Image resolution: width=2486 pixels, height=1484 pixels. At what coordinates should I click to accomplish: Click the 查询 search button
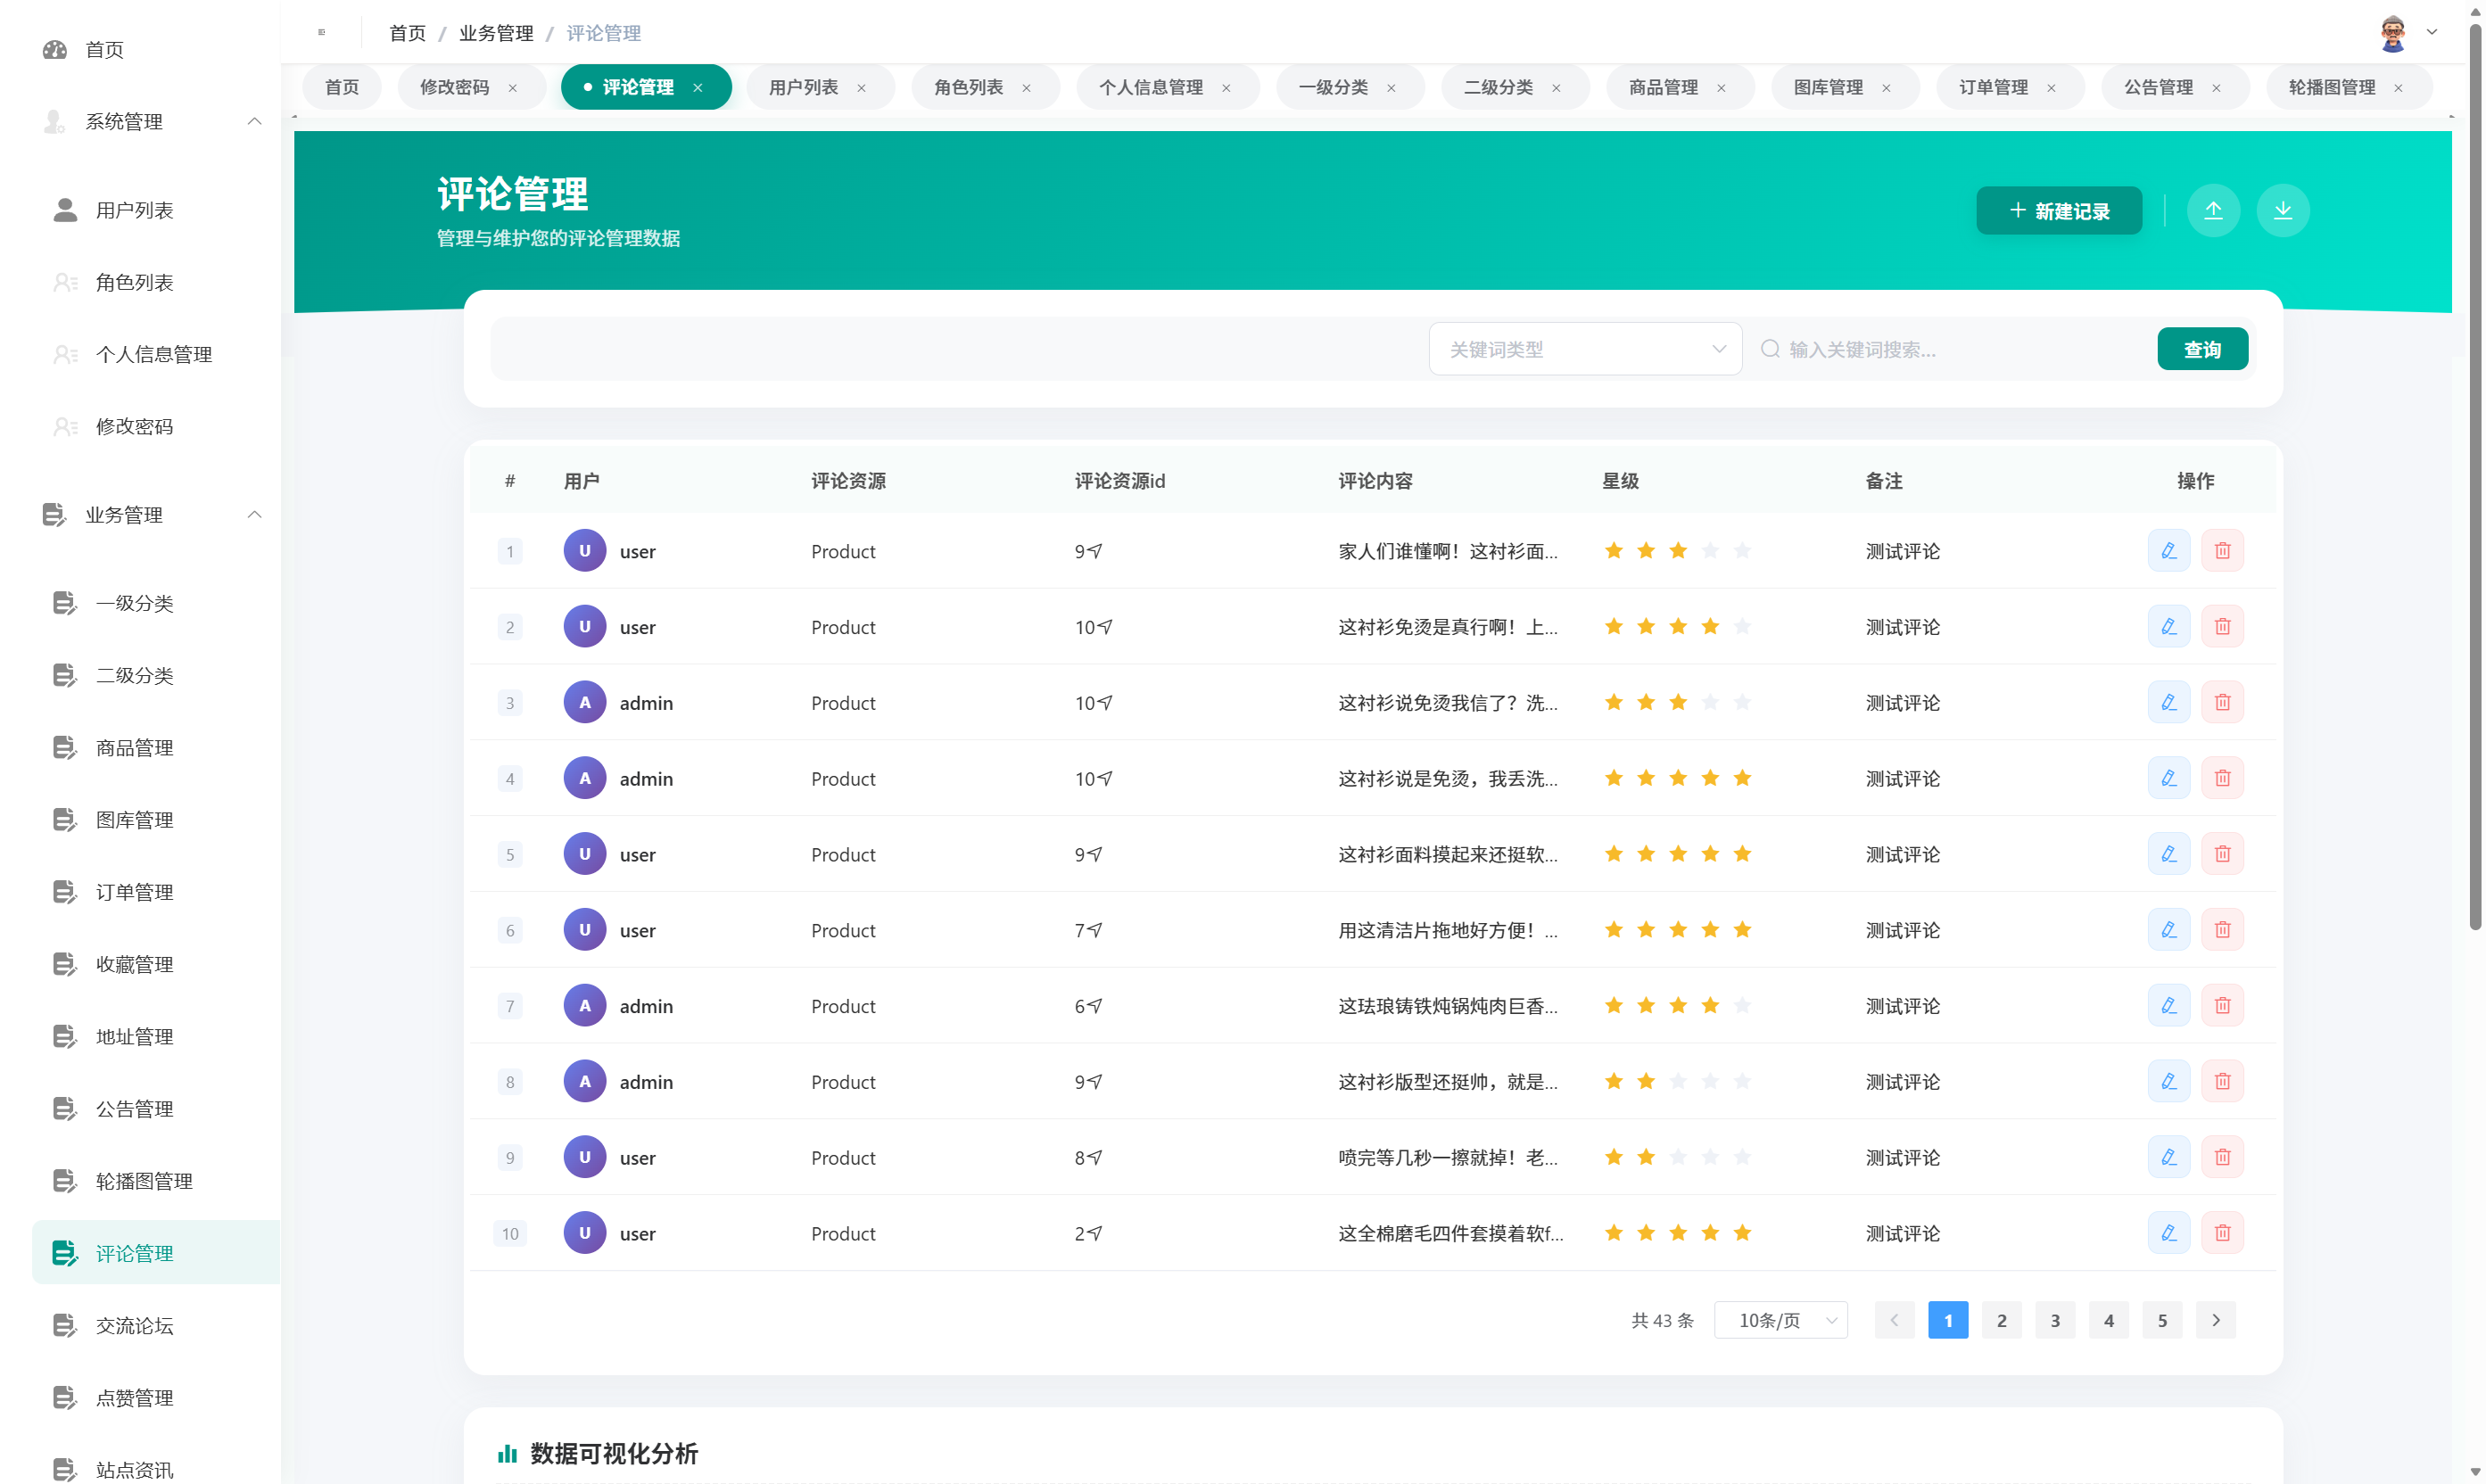(2202, 348)
